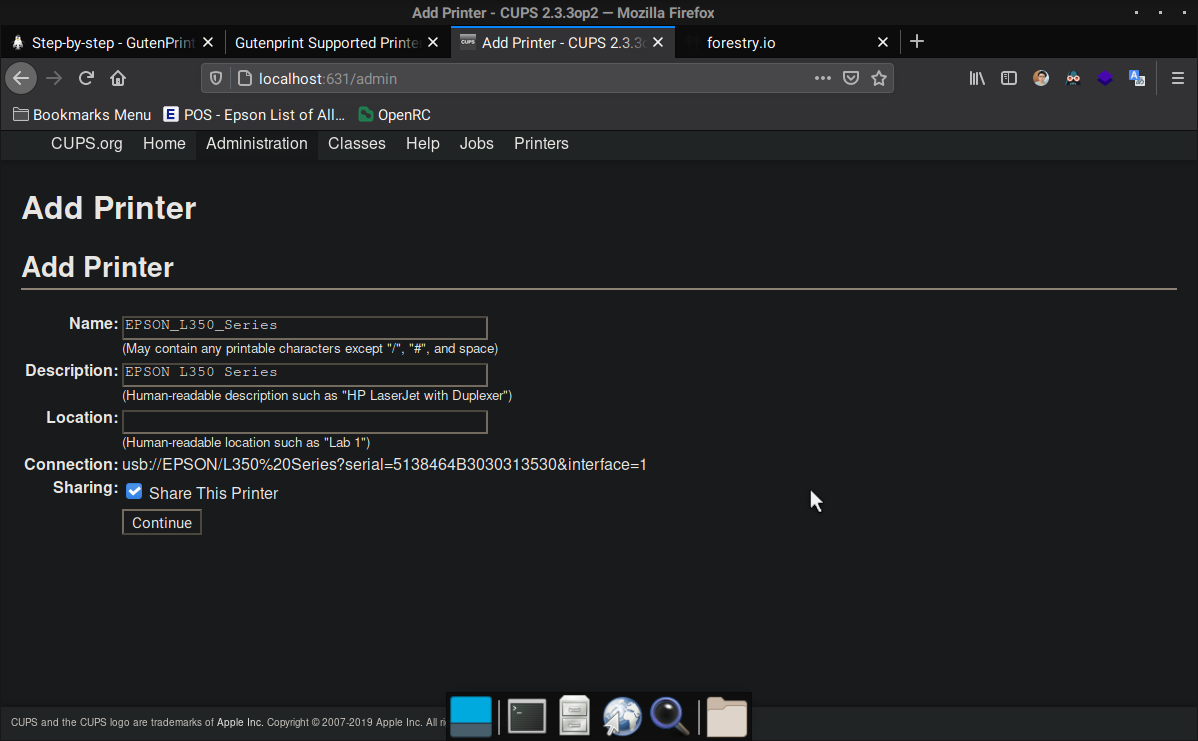Screen dimensions: 1198x741
Task: Close the Gutenprint Supported Printers tab
Action: click(x=433, y=42)
